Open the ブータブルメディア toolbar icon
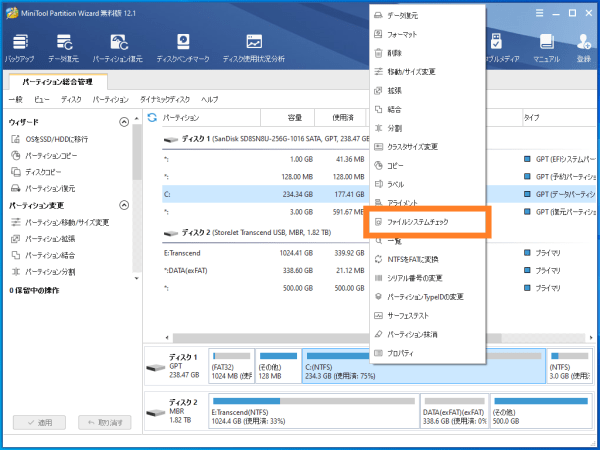The image size is (600, 450). pos(502,48)
